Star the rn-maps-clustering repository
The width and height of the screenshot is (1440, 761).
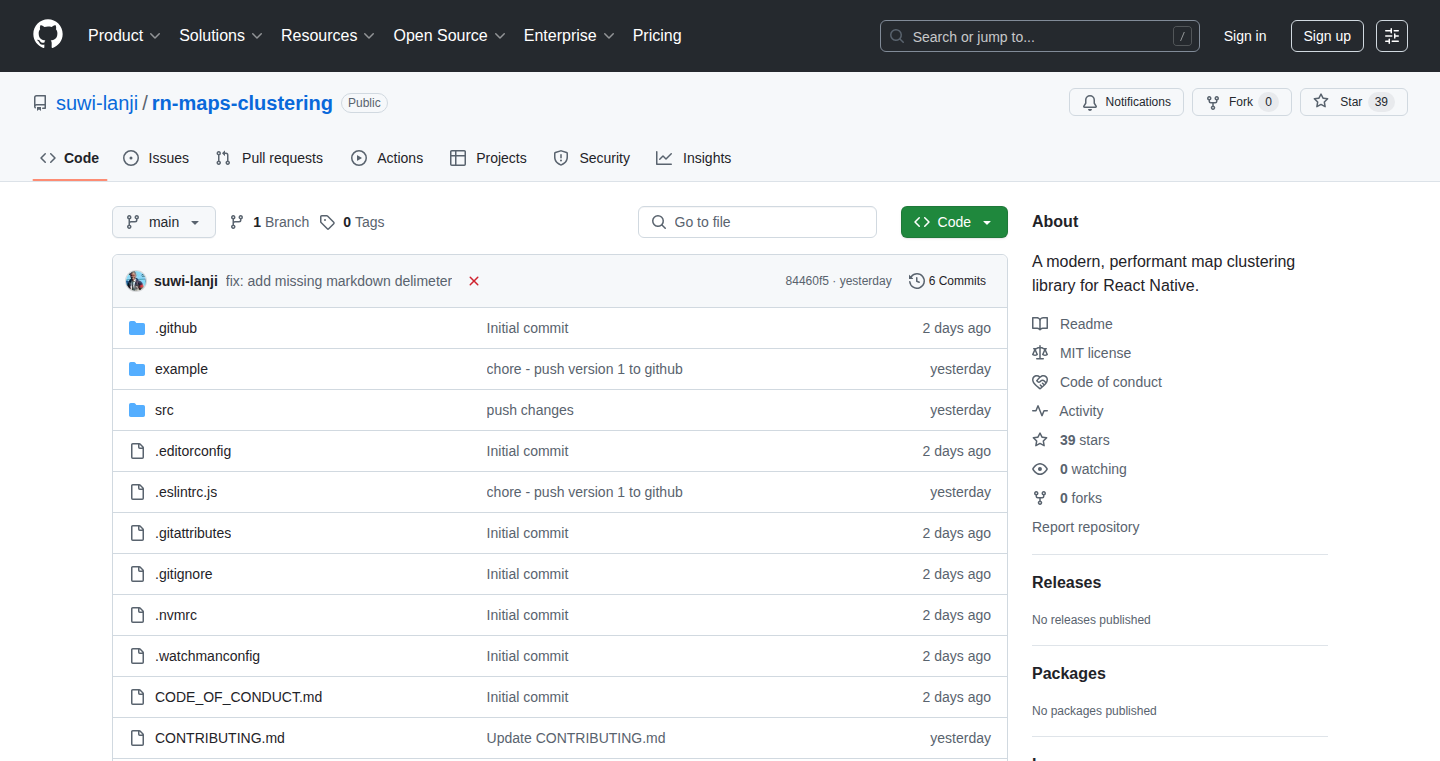coord(1353,102)
